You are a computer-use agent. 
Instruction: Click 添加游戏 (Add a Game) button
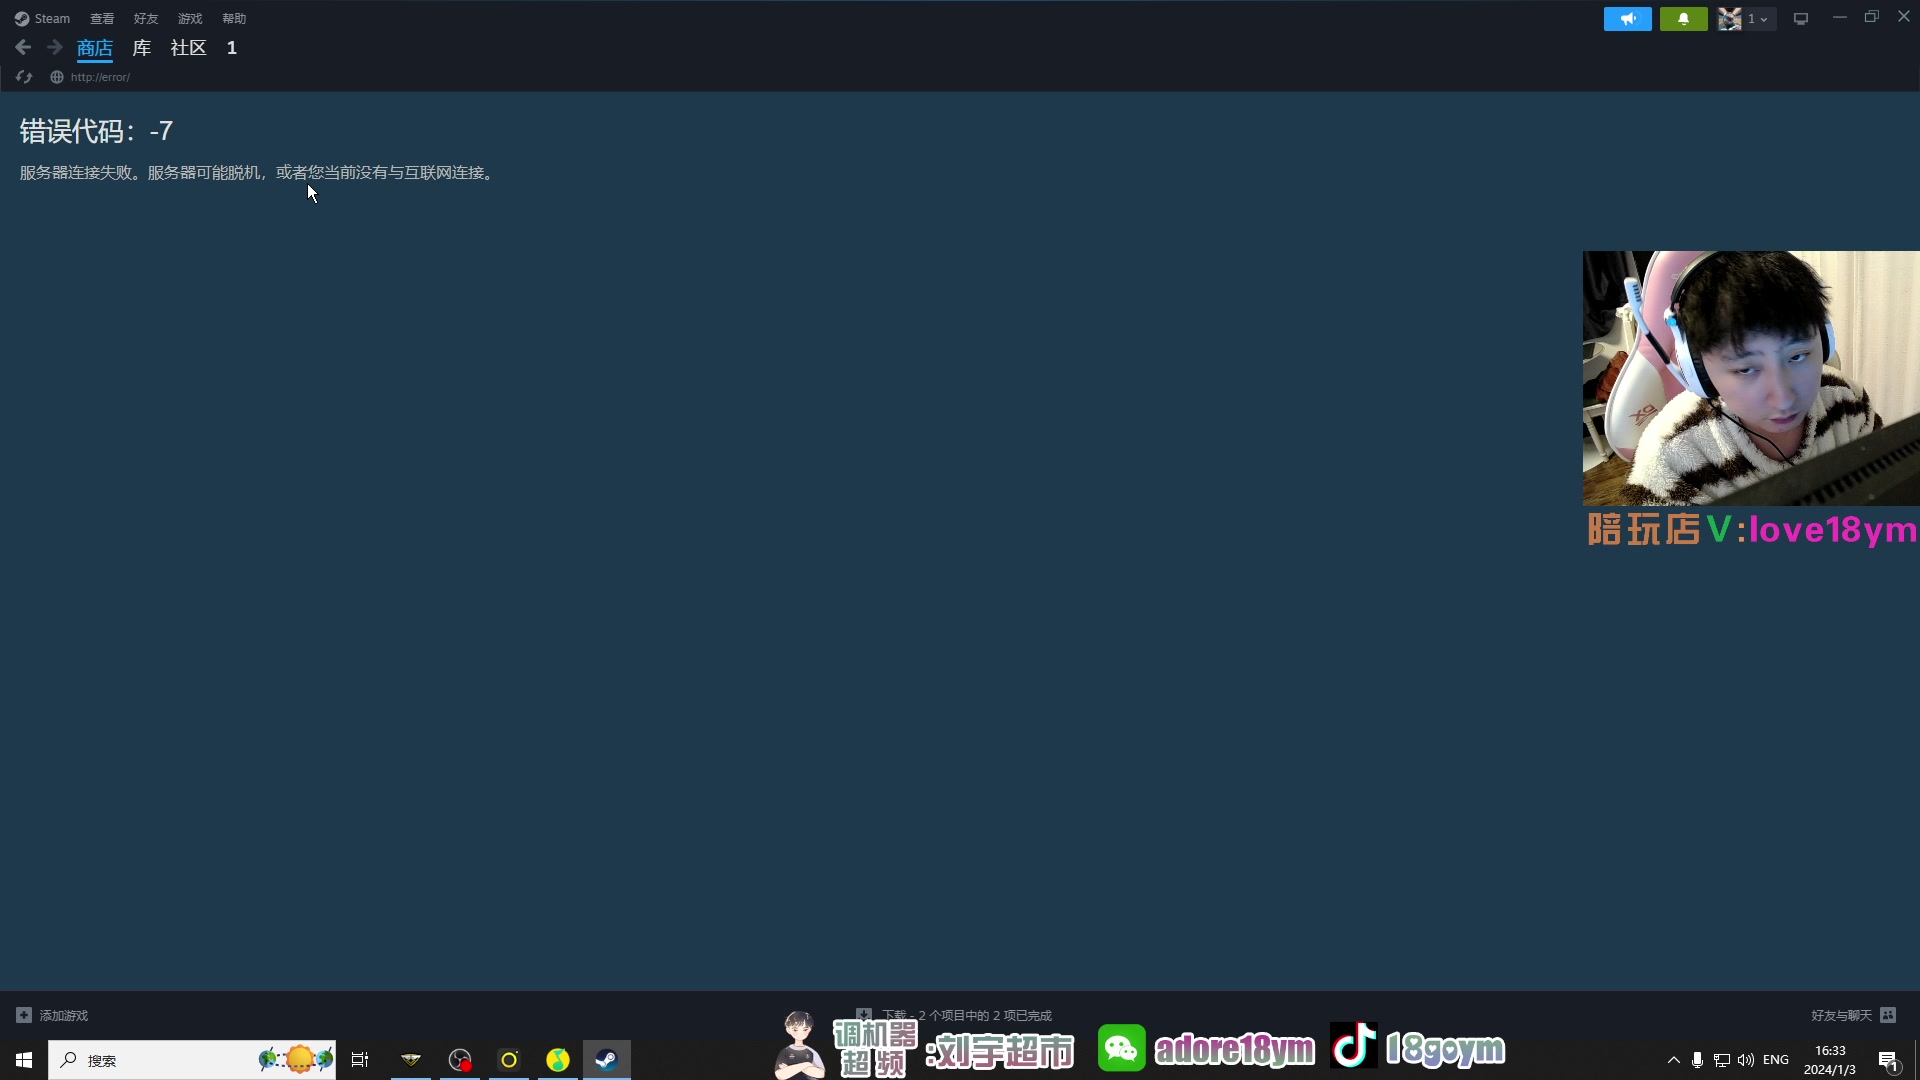point(53,1015)
